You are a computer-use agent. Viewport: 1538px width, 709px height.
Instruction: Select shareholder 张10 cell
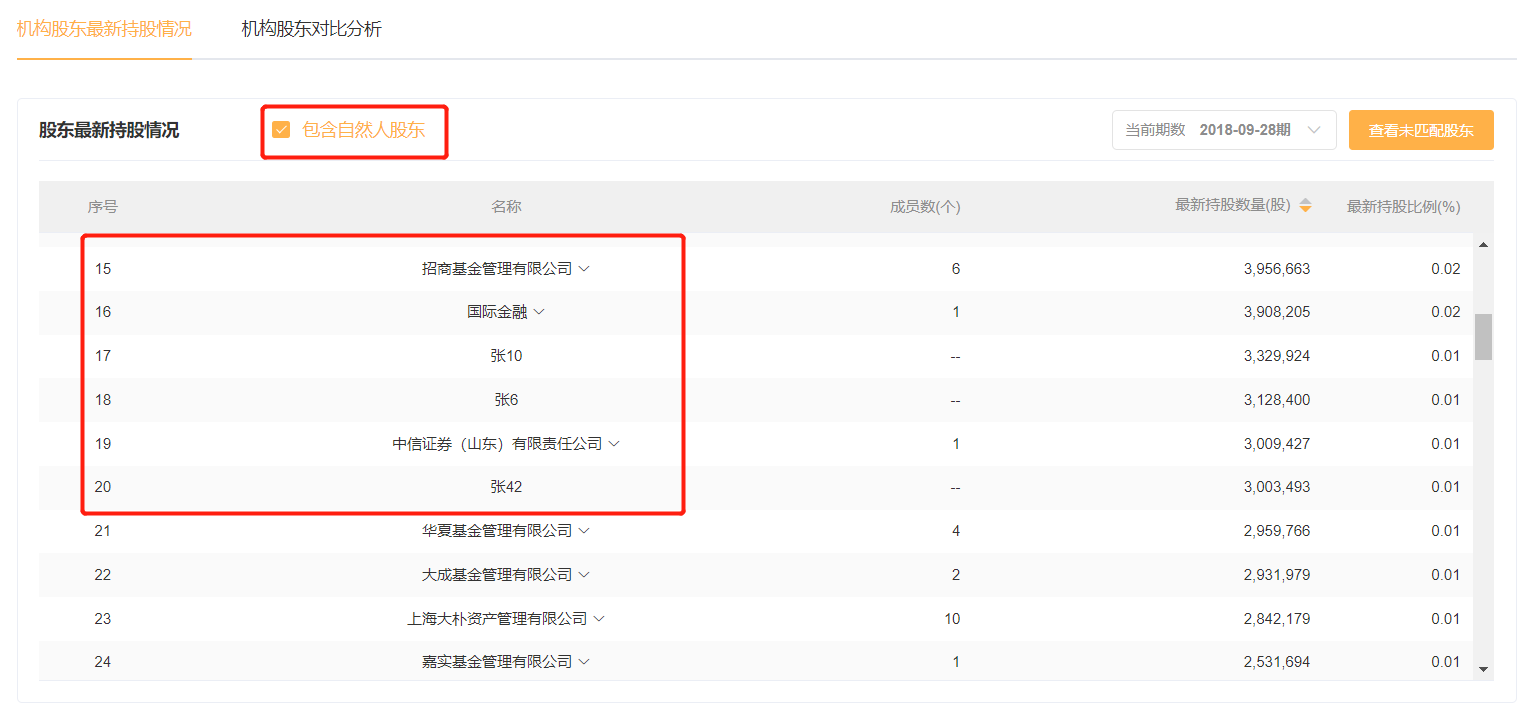pyautogui.click(x=506, y=356)
